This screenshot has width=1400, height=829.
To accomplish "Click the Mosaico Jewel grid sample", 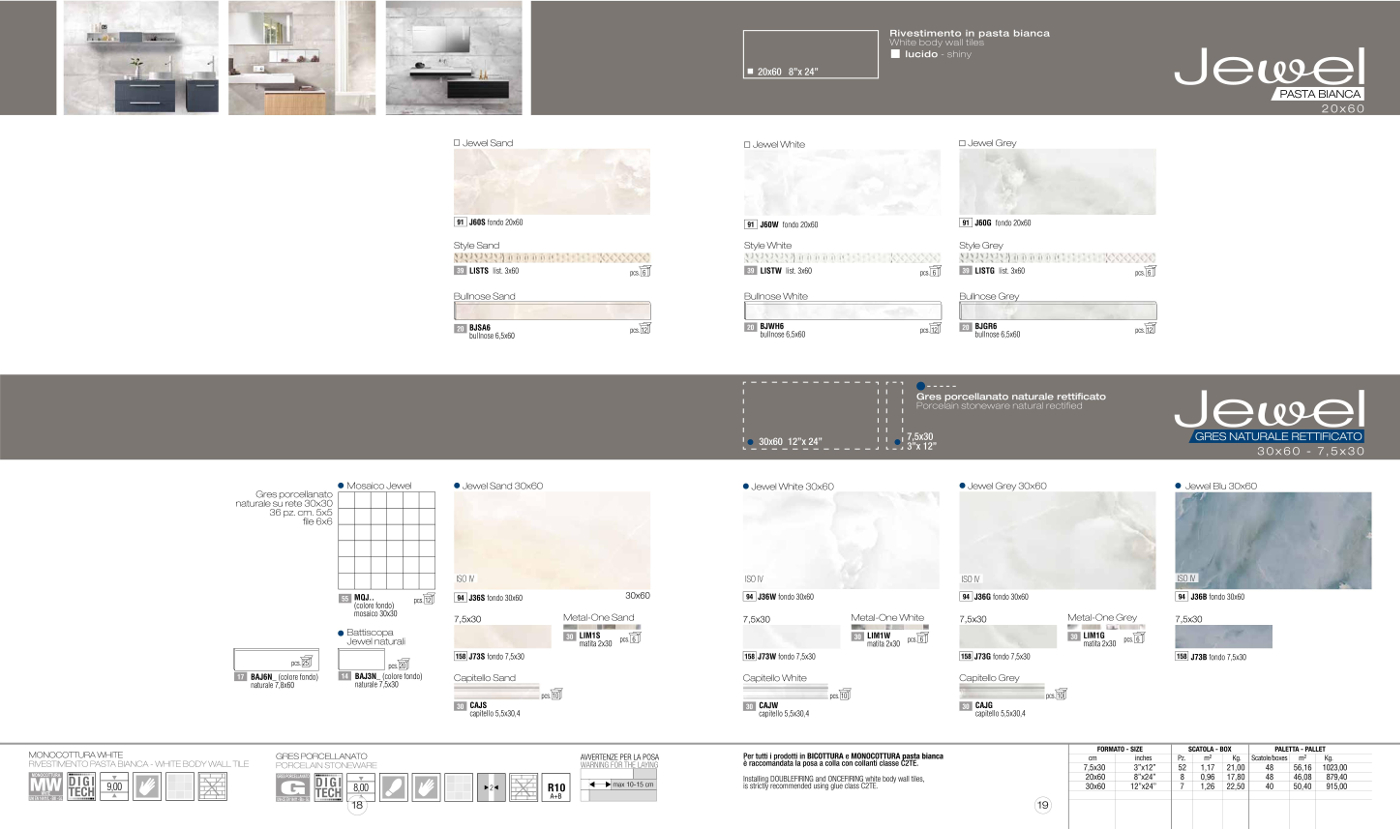I will [387, 540].
